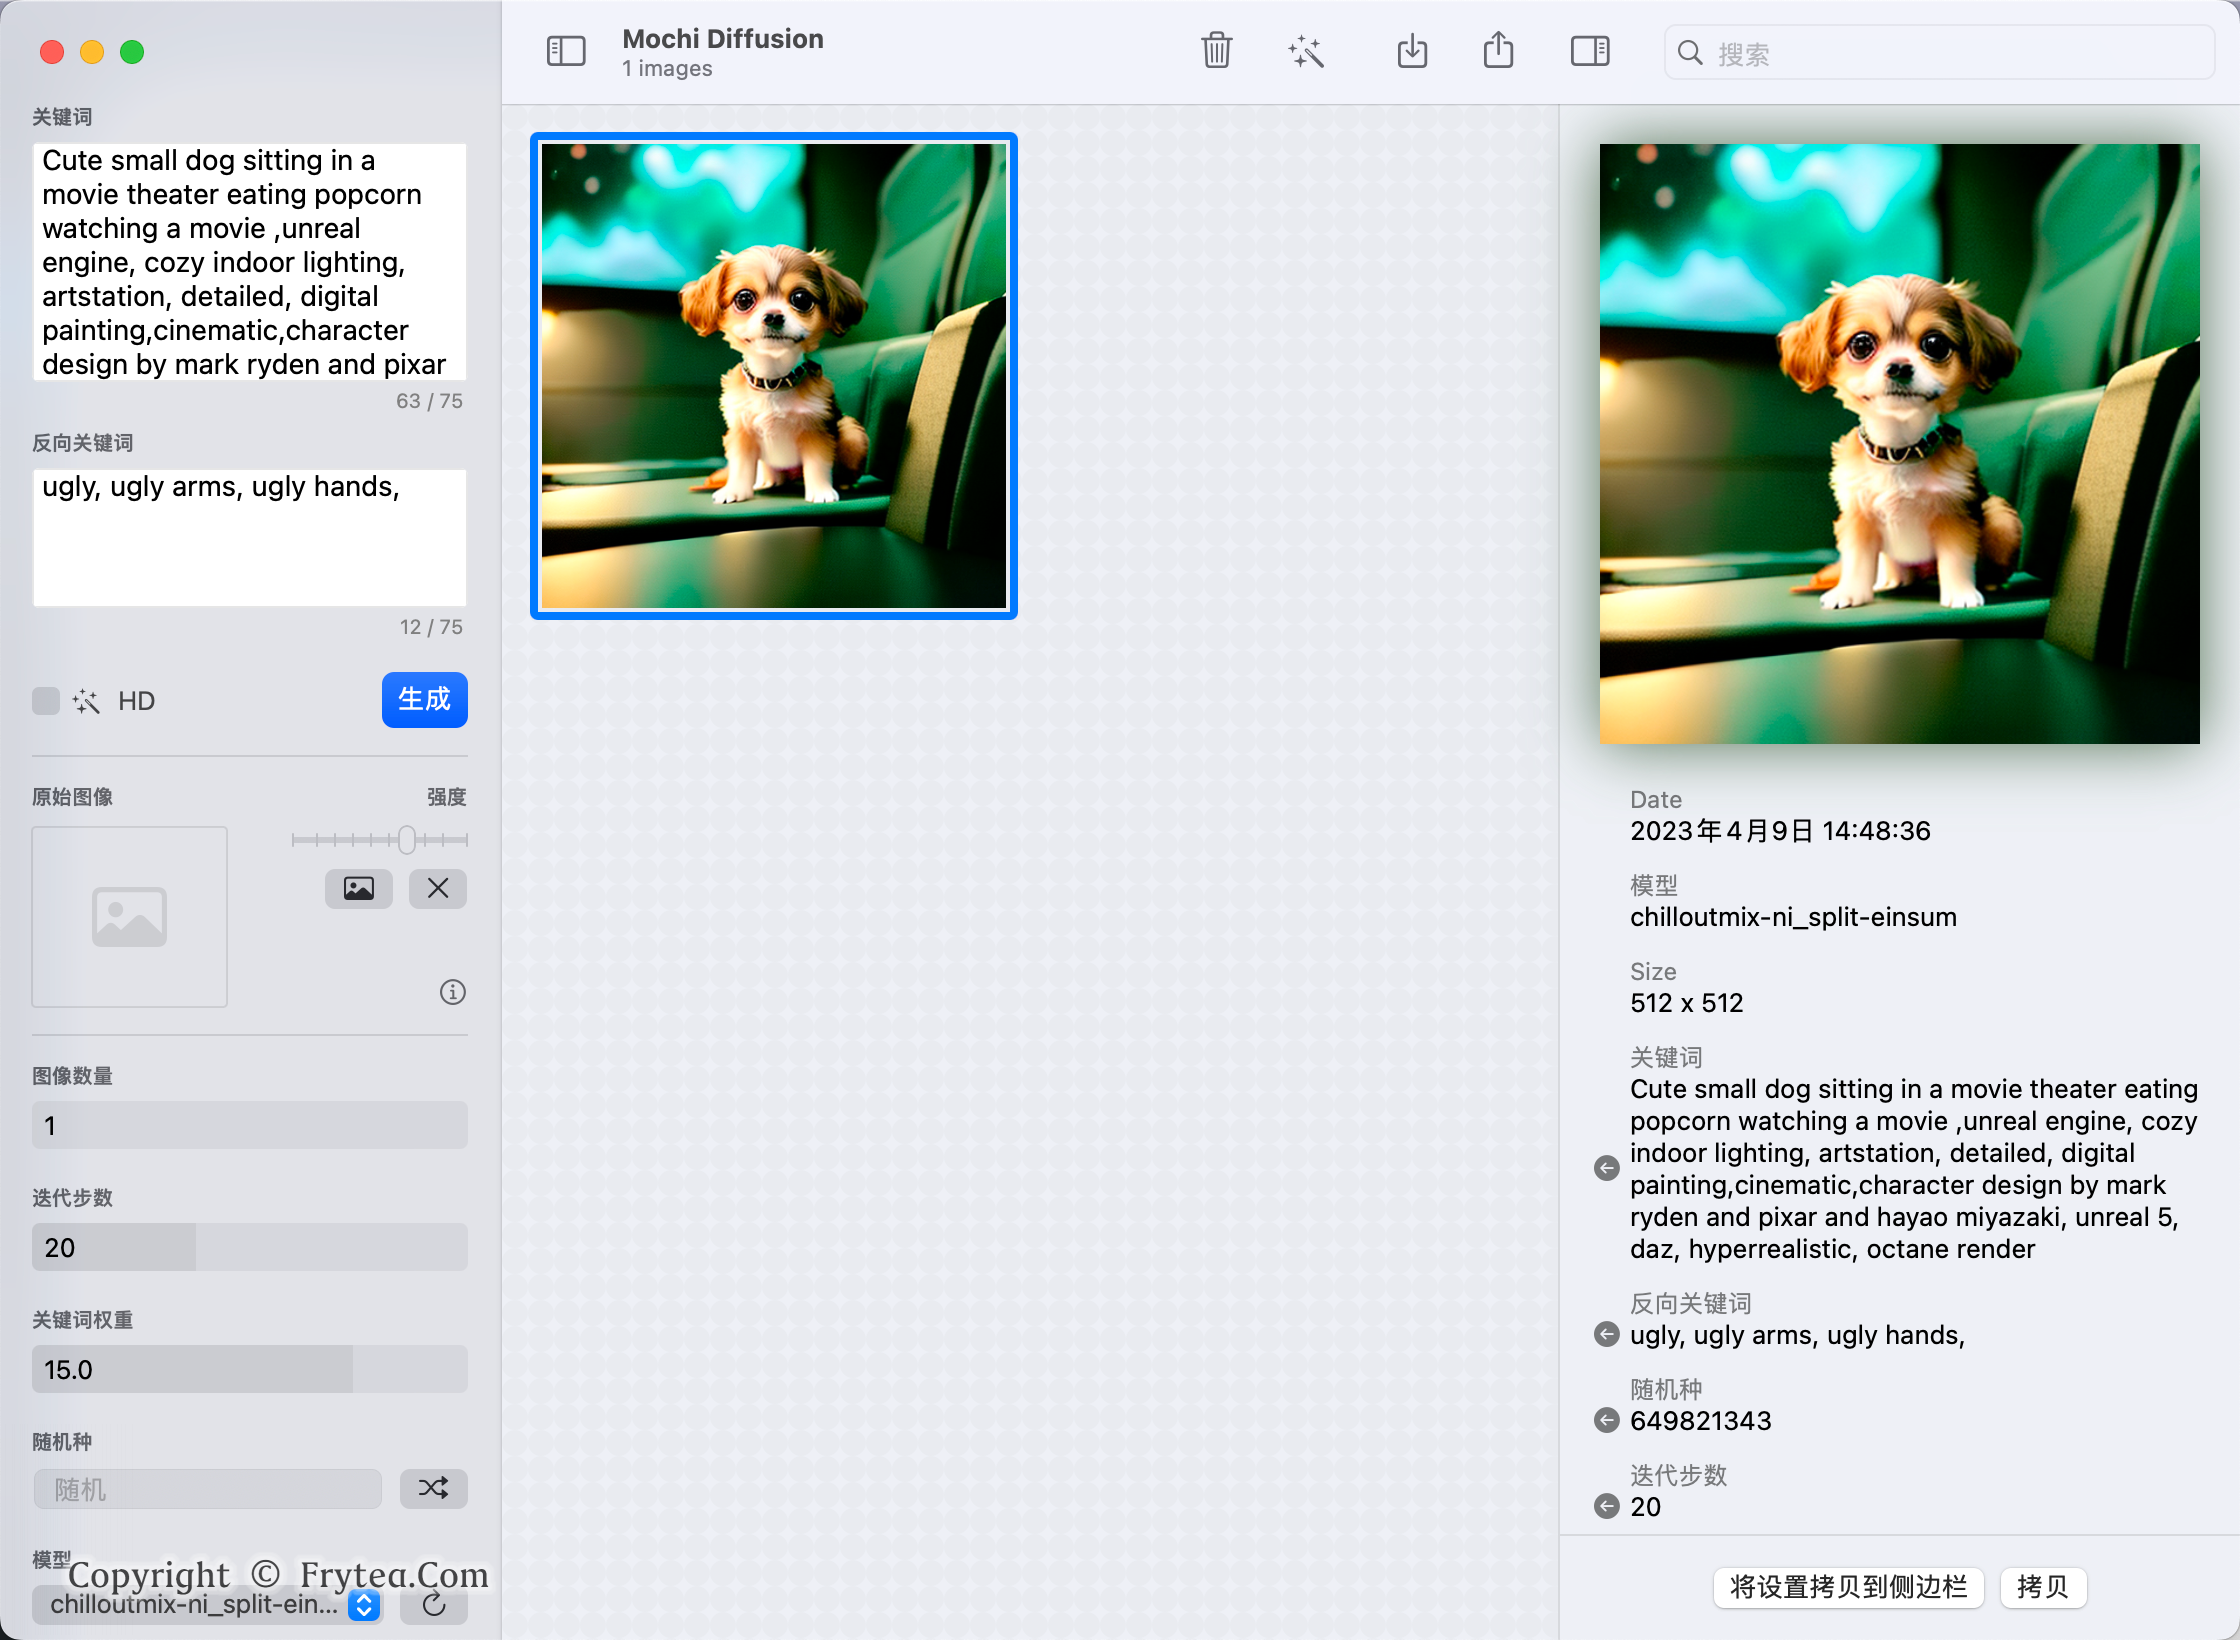The width and height of the screenshot is (2240, 1640).
Task: Copy seed 649821343 to sidebar arrow
Action: (1606, 1420)
